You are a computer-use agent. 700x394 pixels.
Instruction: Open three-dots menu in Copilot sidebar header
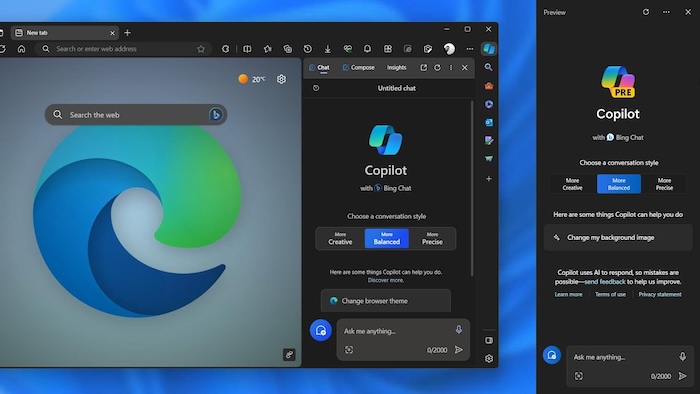point(450,67)
